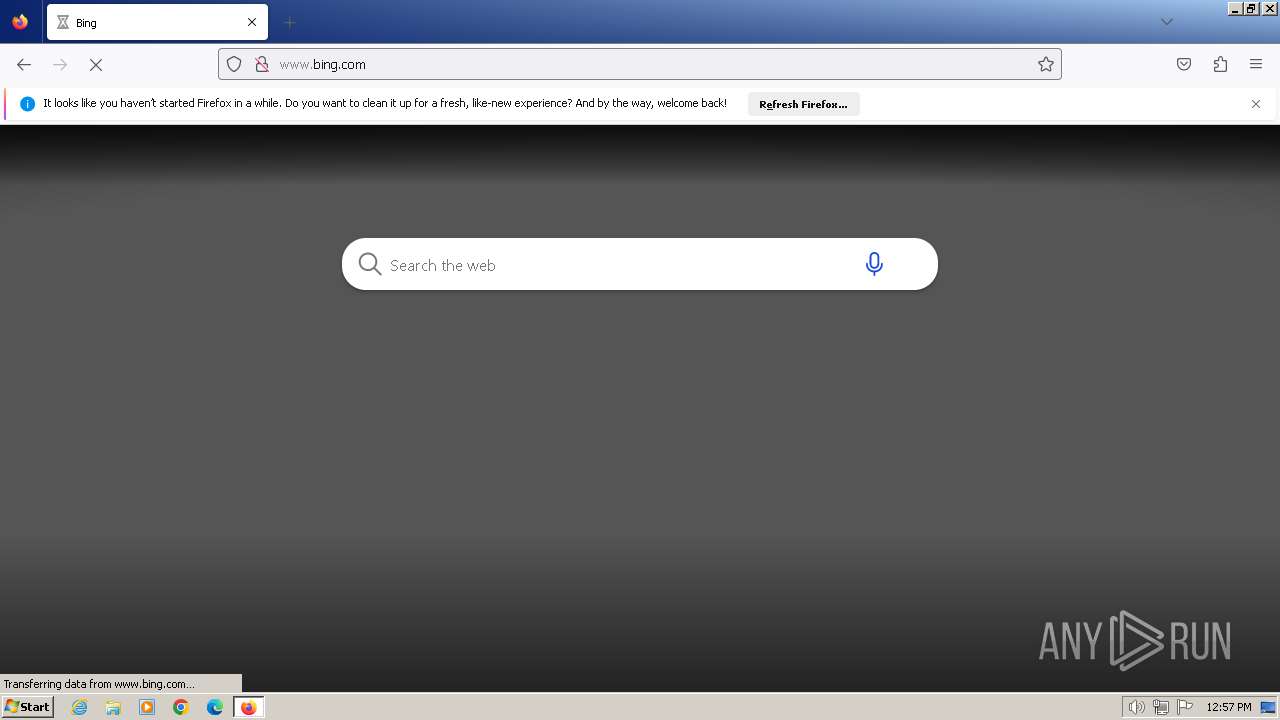Launch Internet Explorer from the taskbar
This screenshot has height=720, width=1280.
[x=79, y=707]
